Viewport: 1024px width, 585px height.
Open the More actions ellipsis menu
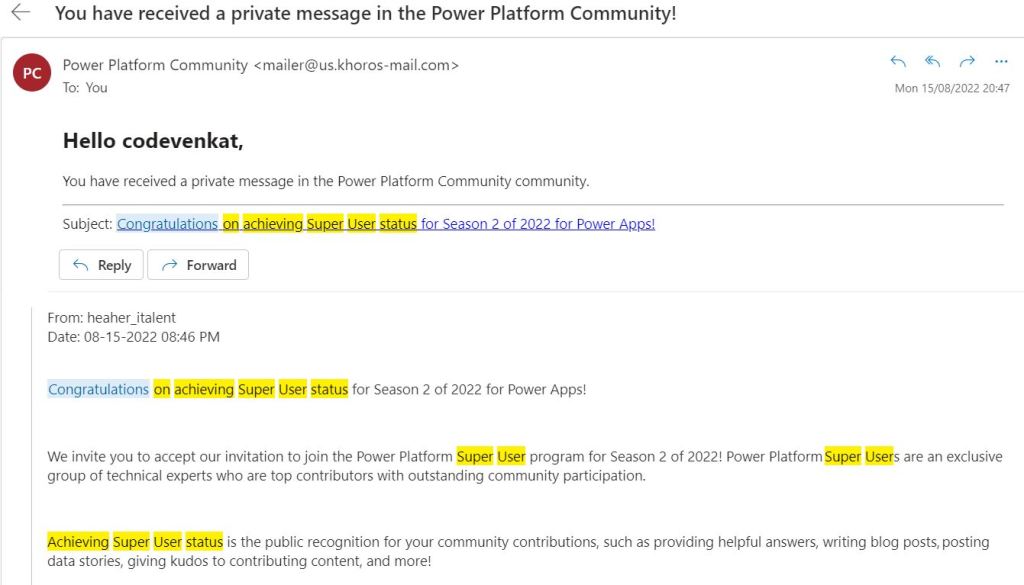click(1002, 62)
